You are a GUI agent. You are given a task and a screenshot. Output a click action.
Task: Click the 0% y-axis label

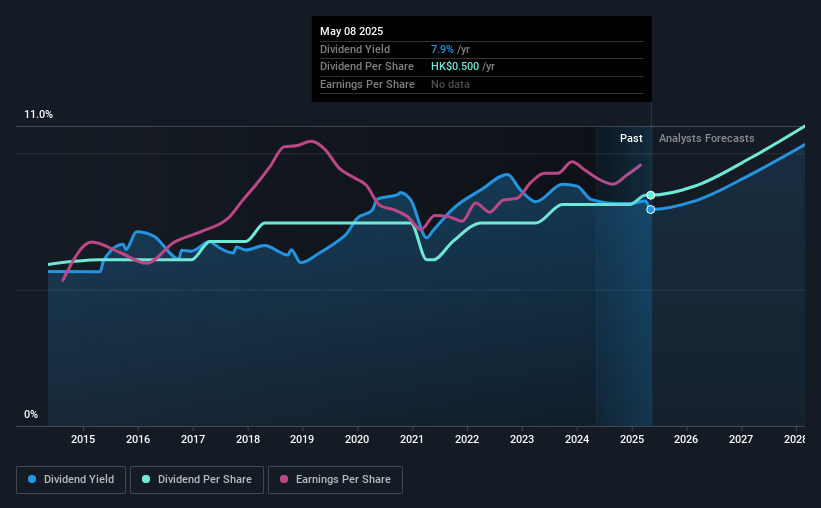(31, 414)
